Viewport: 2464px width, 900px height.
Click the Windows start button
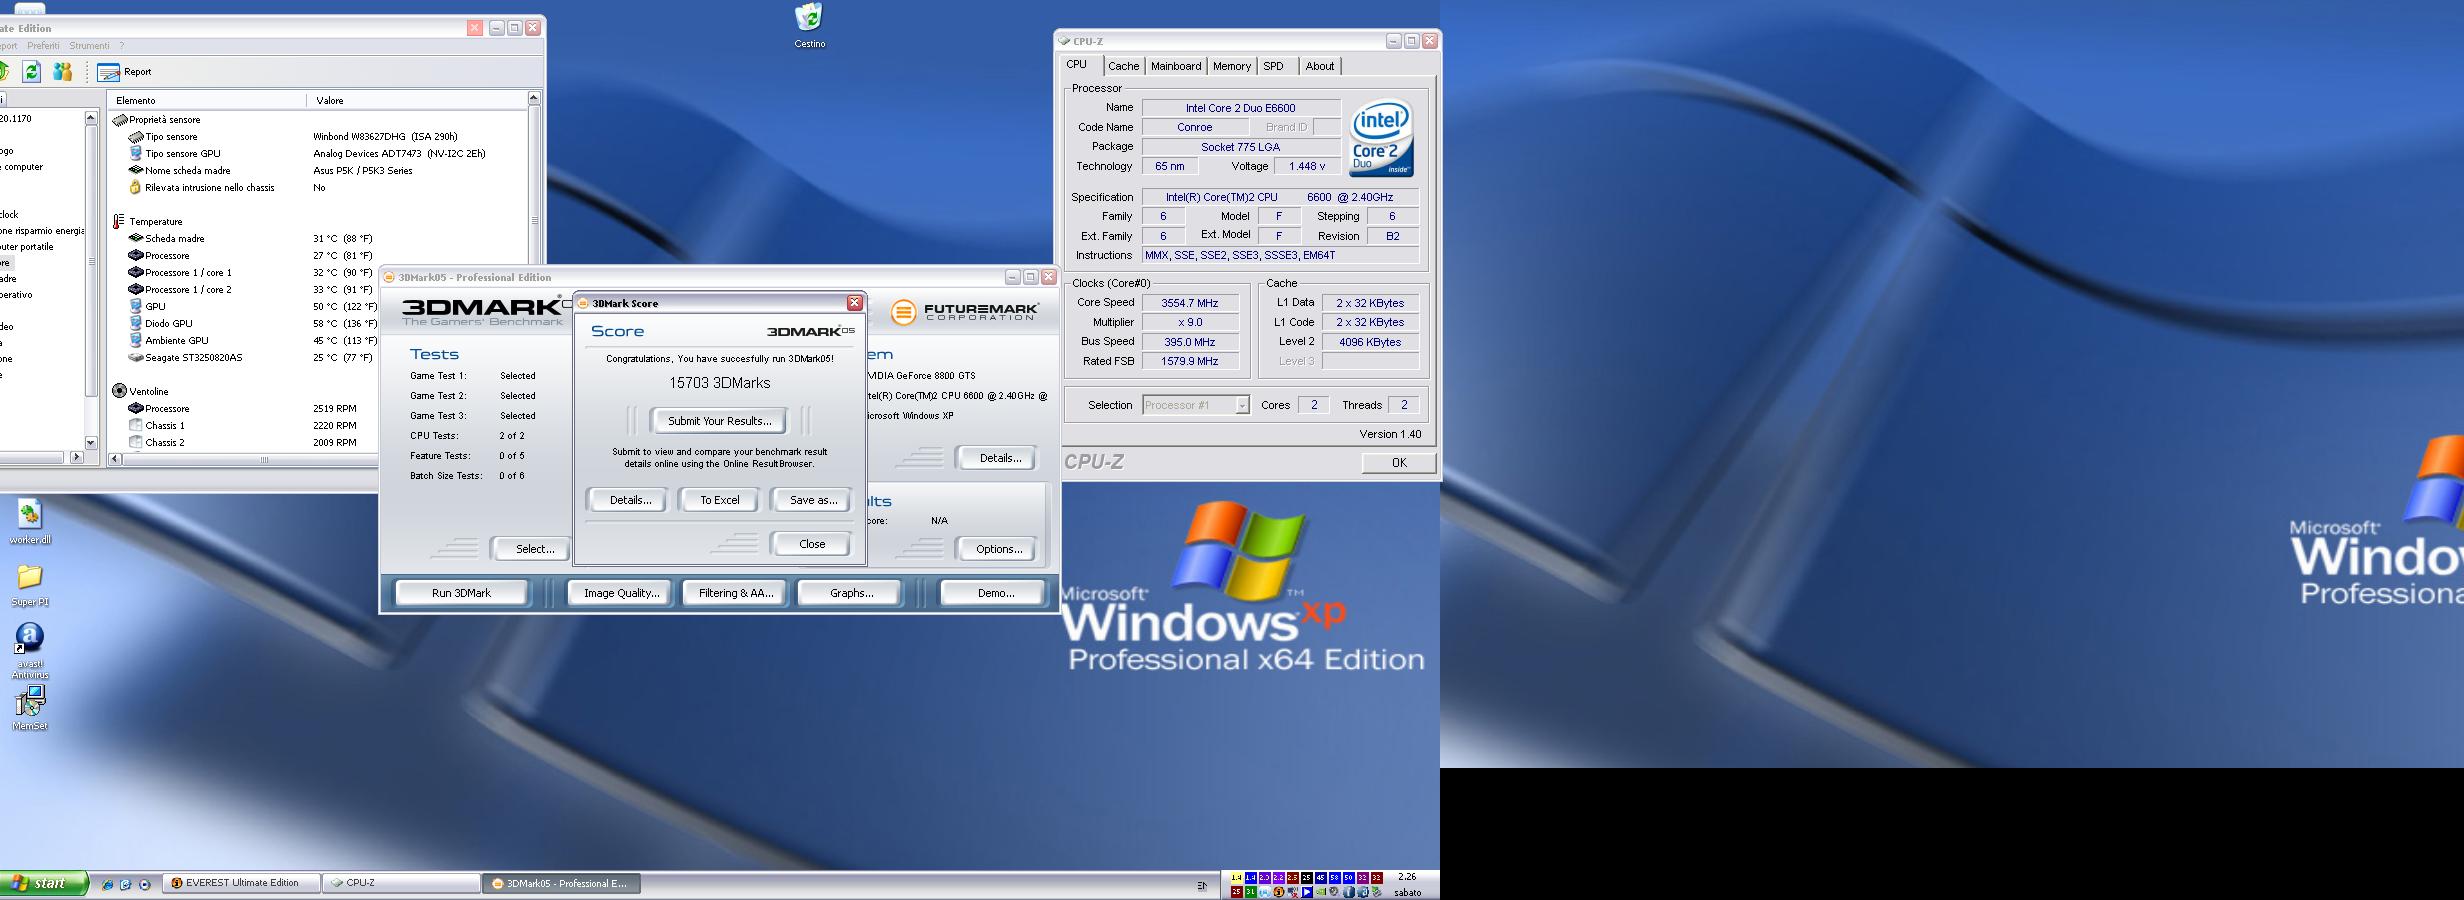[x=43, y=884]
